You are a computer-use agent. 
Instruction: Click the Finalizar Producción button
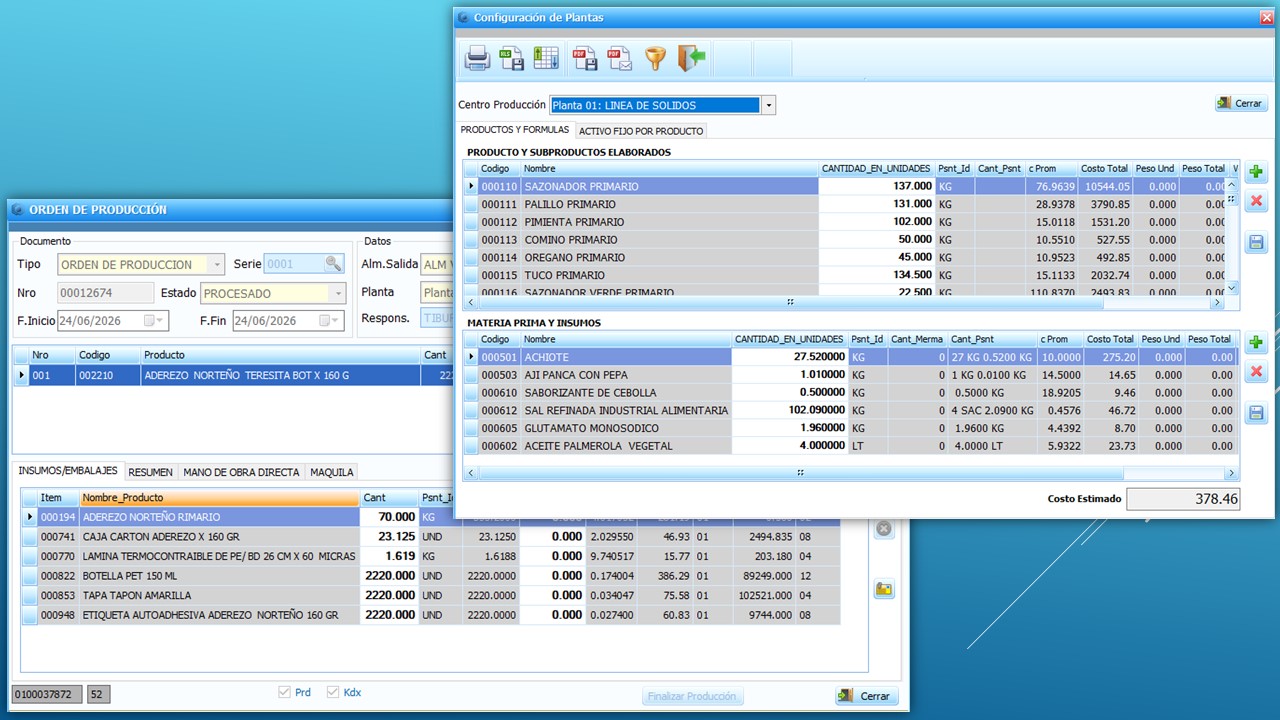point(692,696)
